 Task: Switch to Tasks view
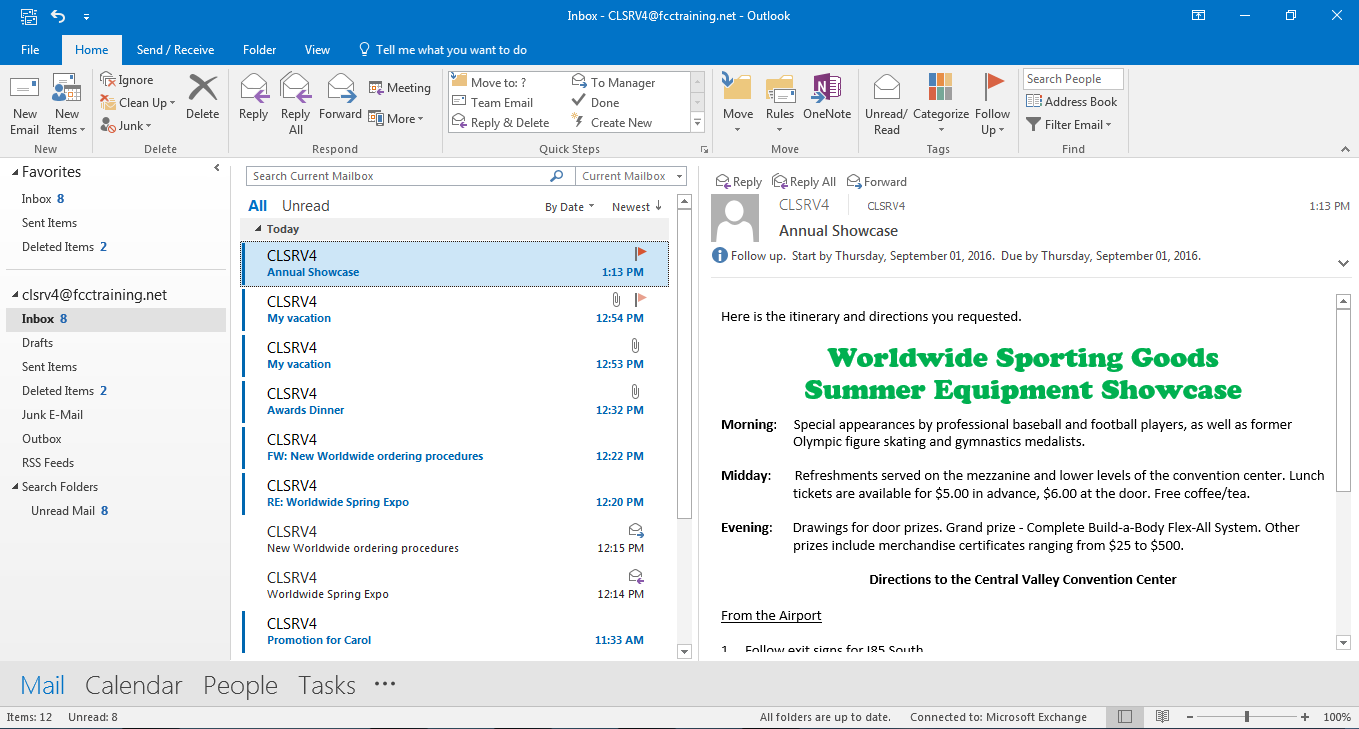coord(327,685)
